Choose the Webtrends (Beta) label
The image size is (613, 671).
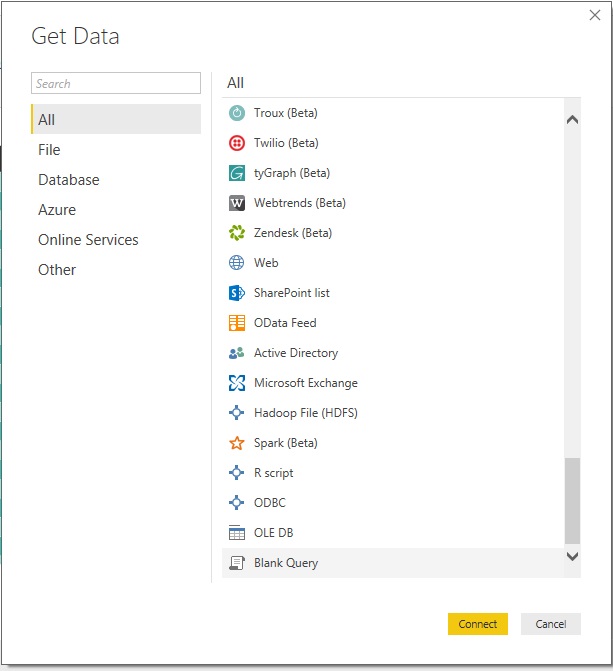[x=300, y=203]
